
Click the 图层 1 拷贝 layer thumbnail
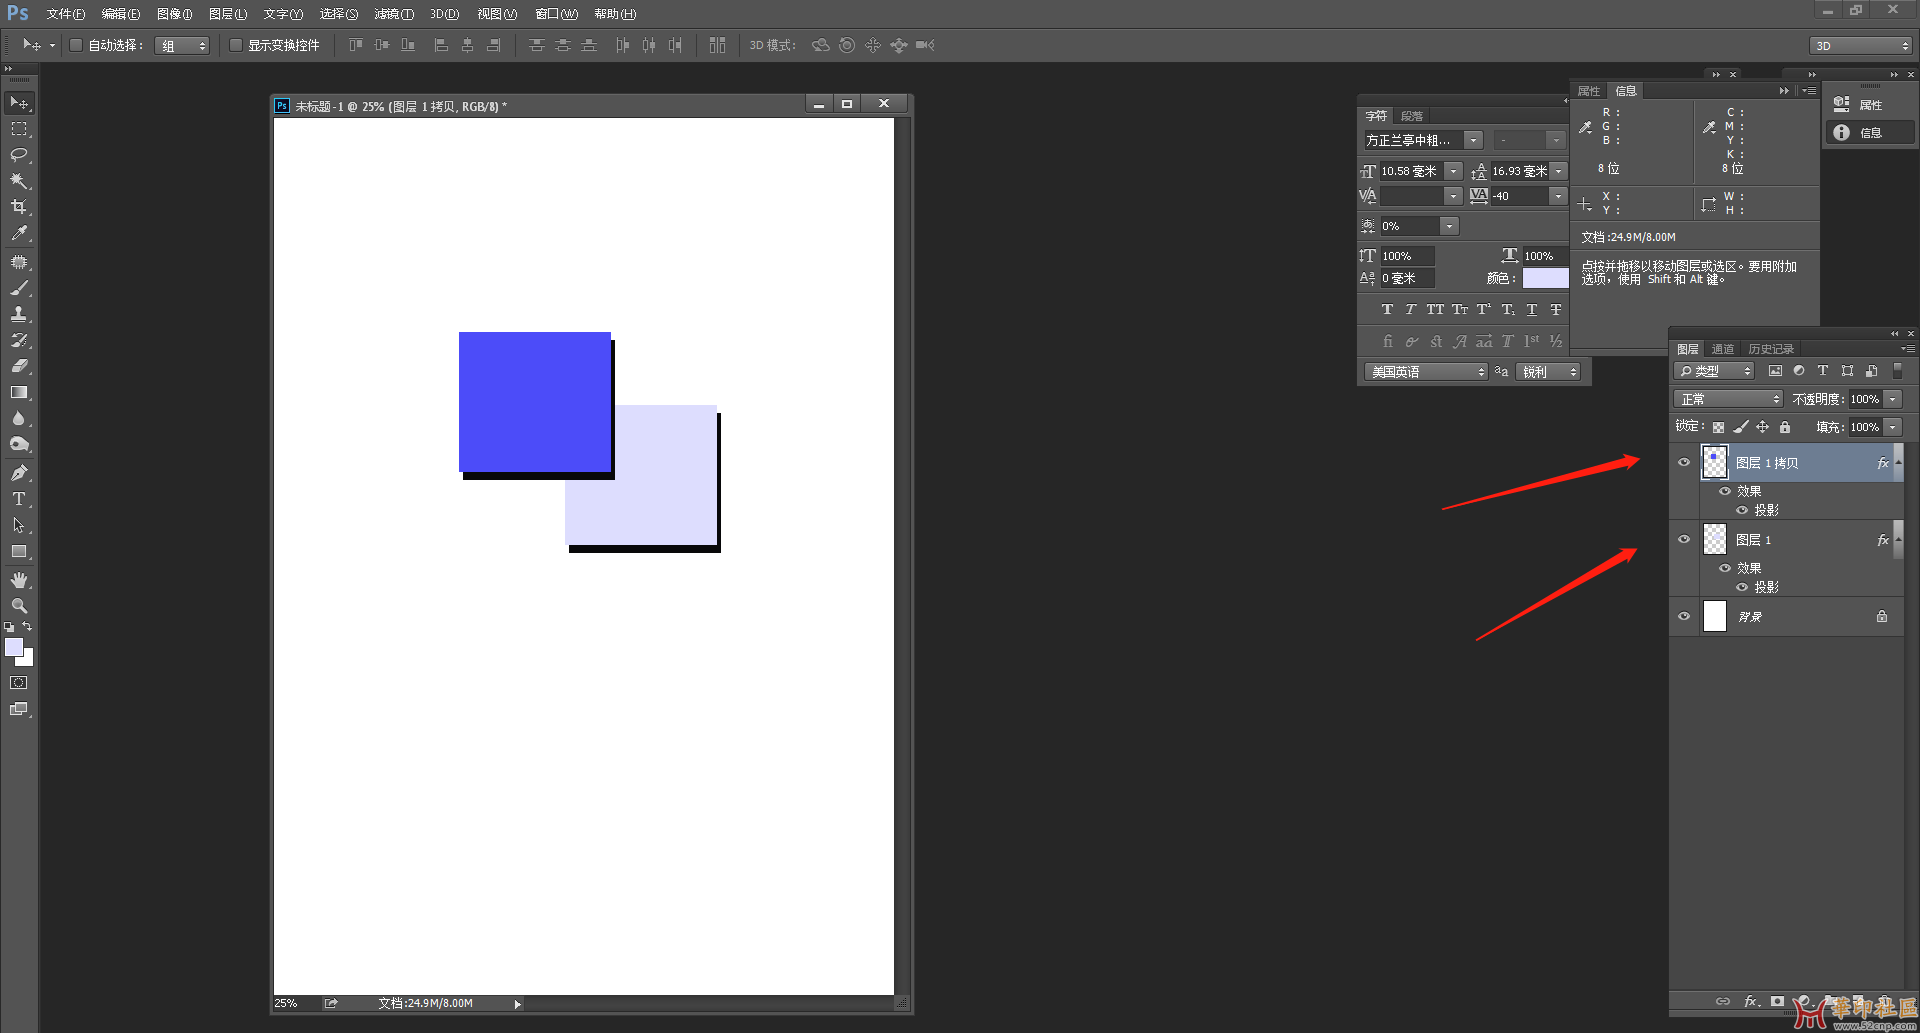click(1715, 463)
